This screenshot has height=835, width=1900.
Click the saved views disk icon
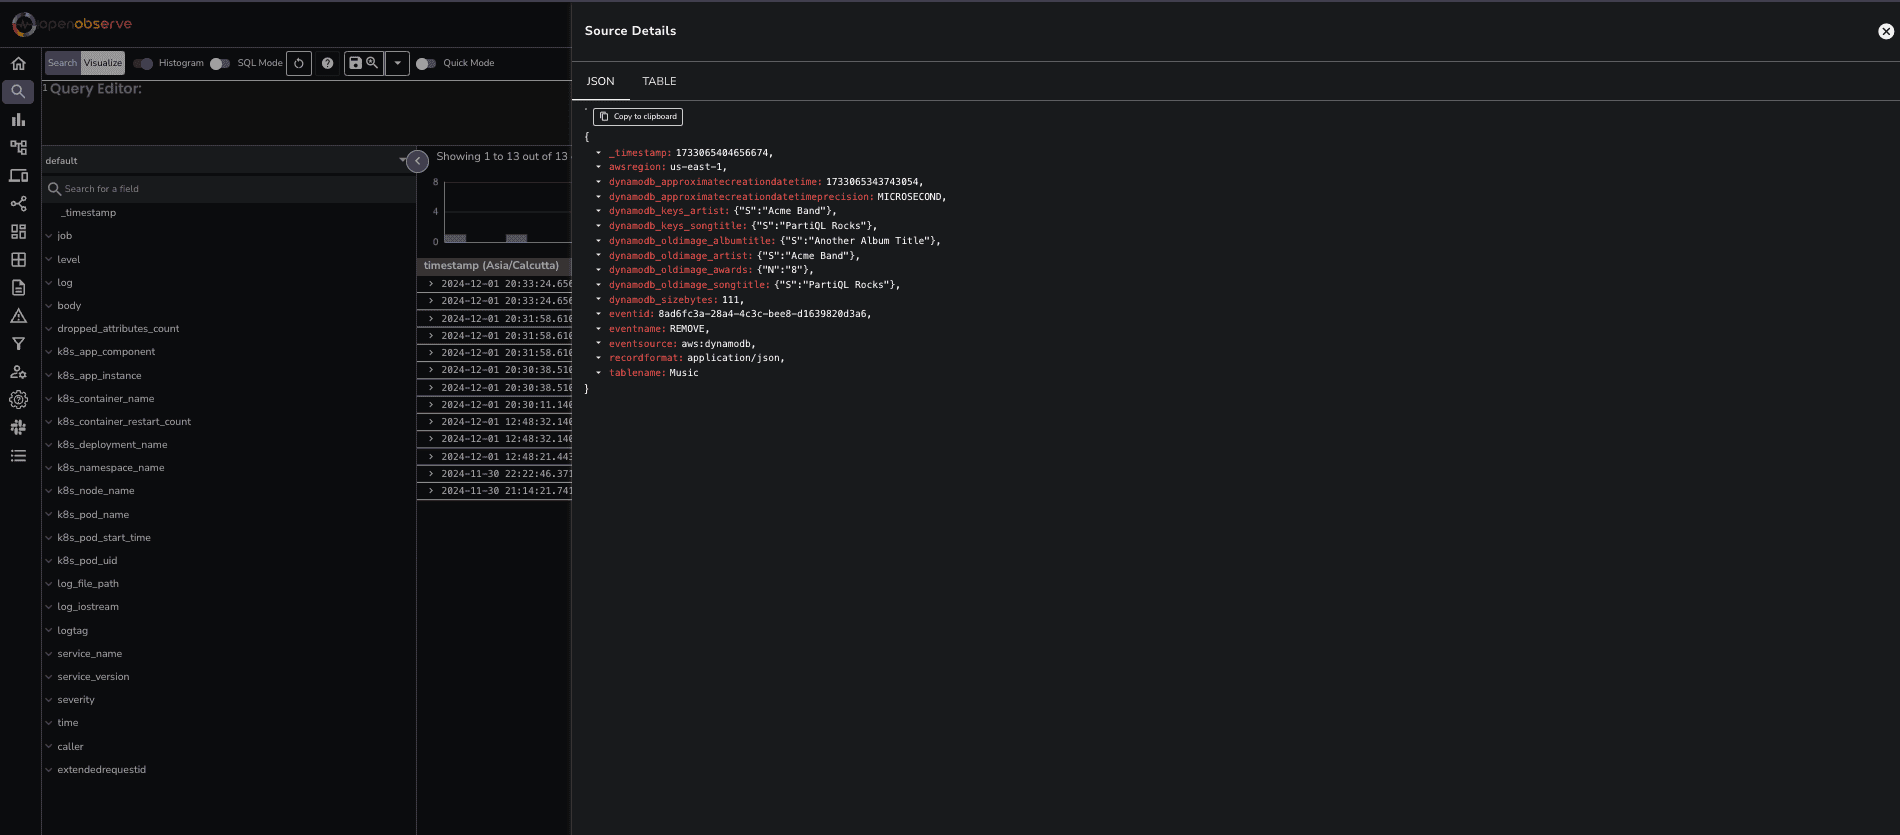[x=355, y=63]
